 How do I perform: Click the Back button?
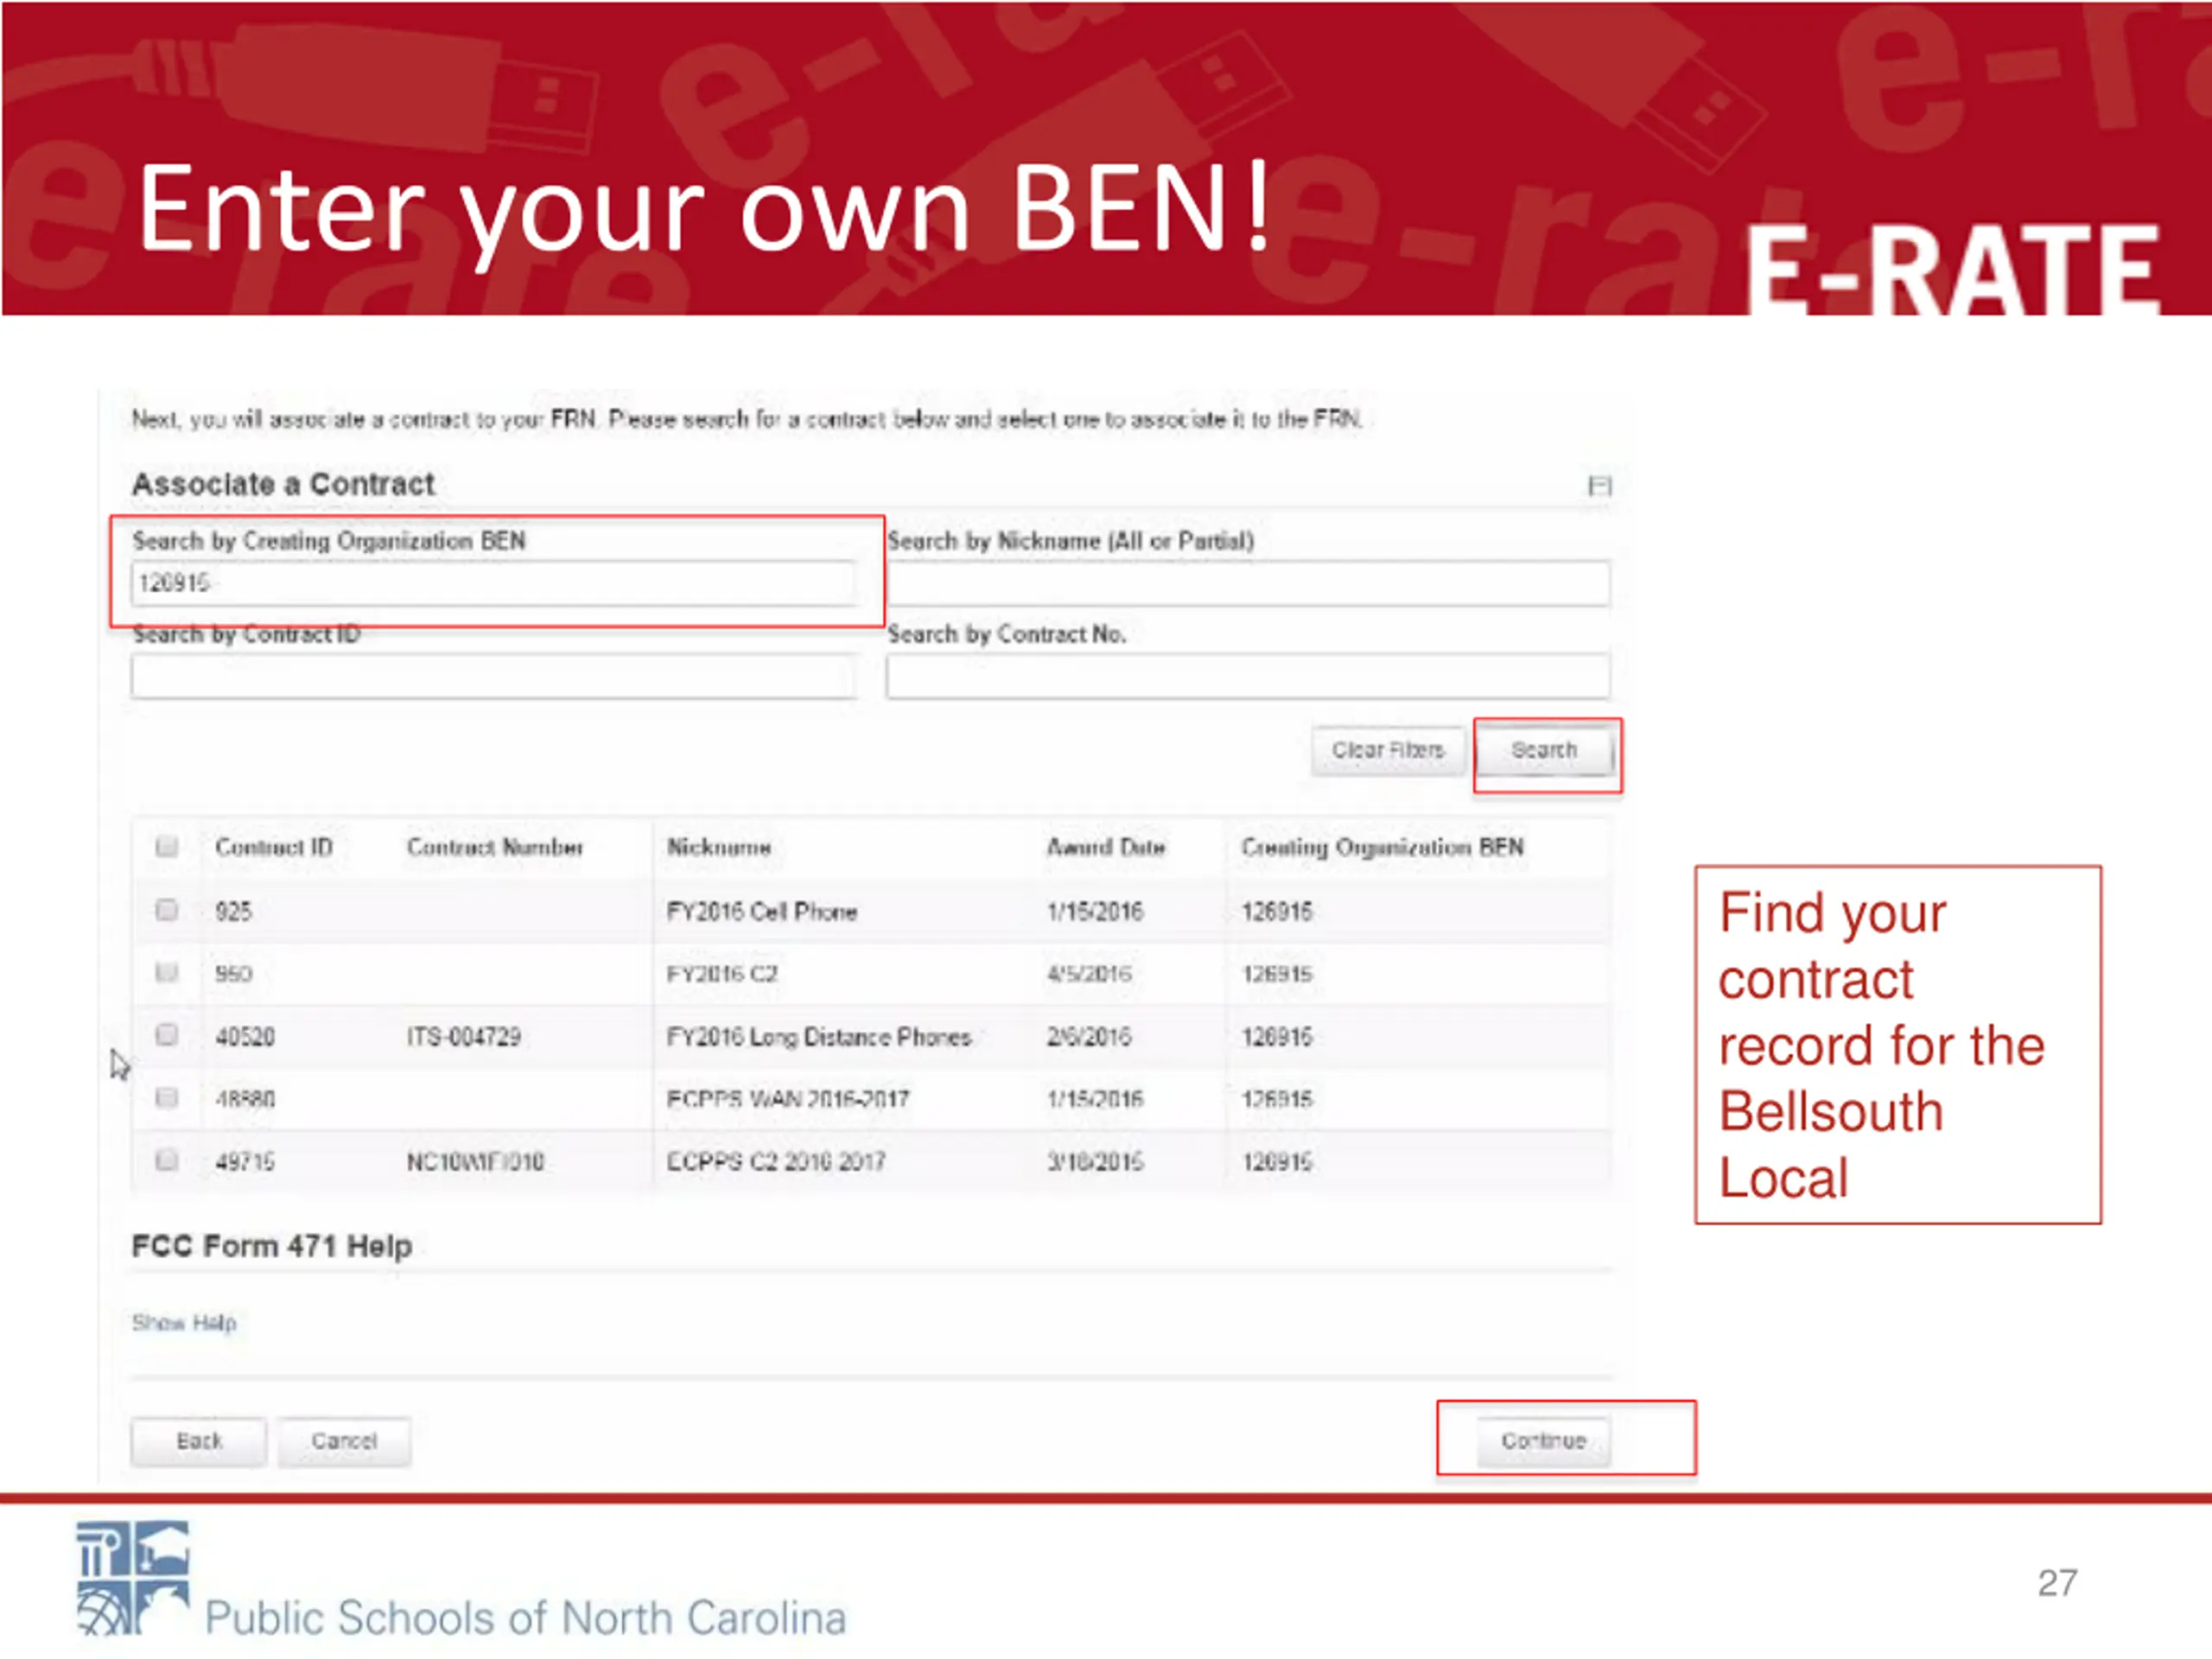[x=199, y=1441]
